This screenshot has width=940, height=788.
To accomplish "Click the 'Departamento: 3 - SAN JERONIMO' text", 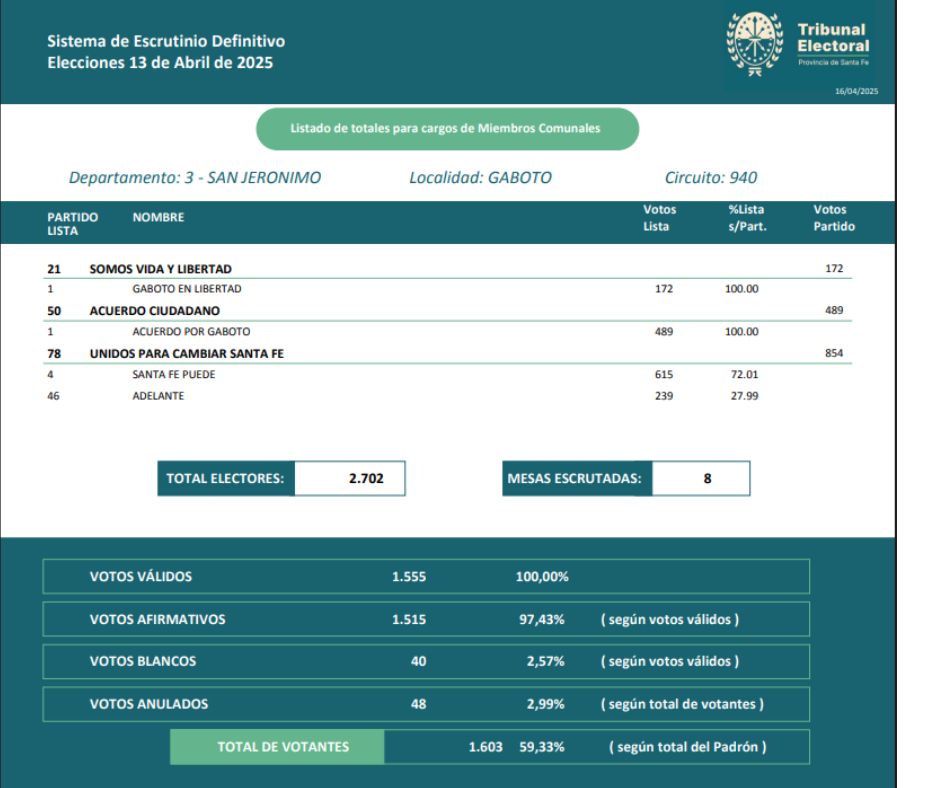I will click(x=195, y=178).
